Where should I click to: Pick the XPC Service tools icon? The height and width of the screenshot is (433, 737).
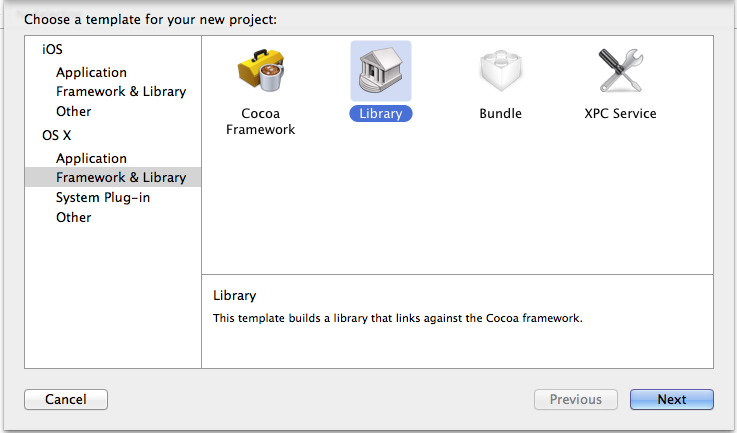tap(620, 71)
